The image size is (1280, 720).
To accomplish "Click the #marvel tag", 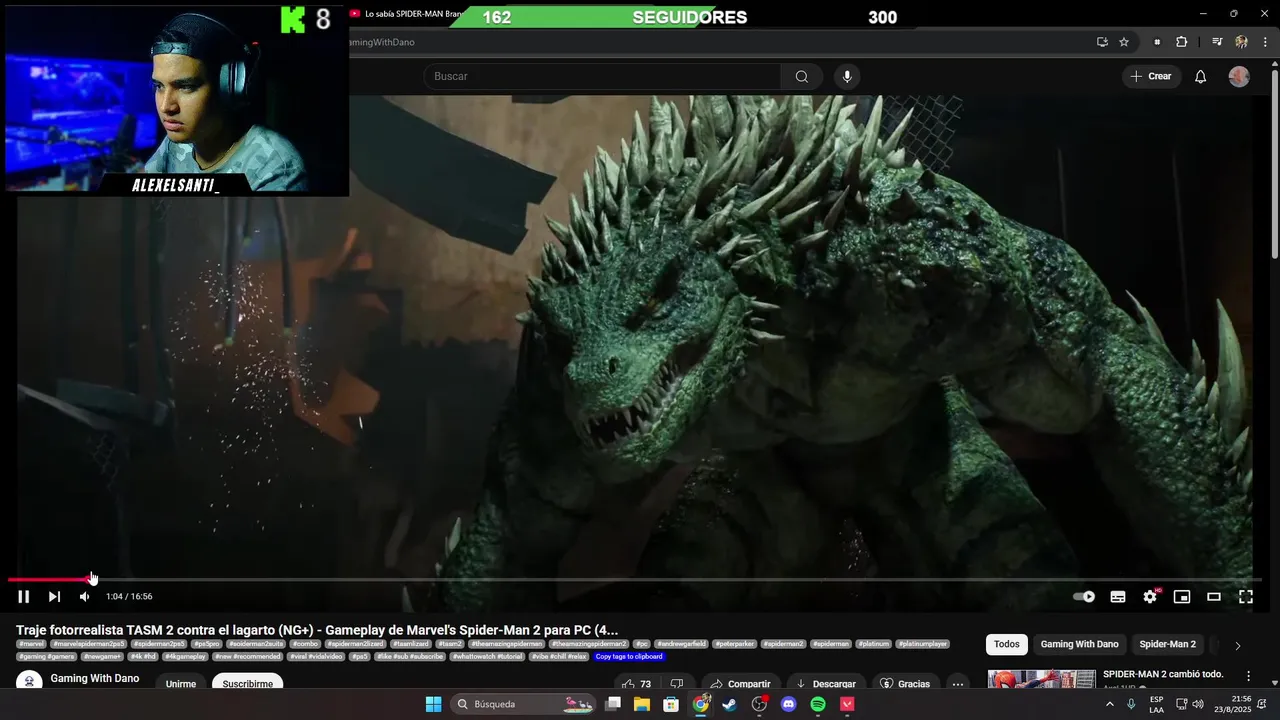I will coord(32,644).
